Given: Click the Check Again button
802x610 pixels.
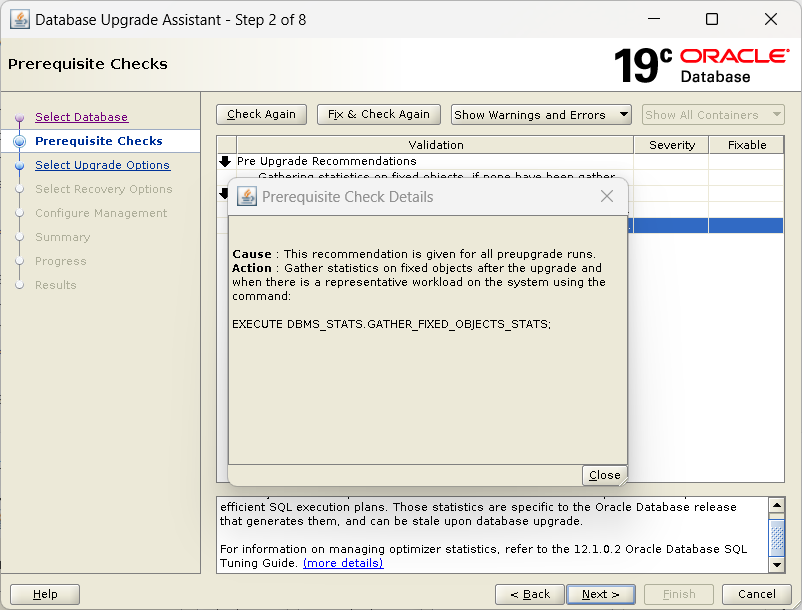Looking at the screenshot, I should [x=261, y=114].
